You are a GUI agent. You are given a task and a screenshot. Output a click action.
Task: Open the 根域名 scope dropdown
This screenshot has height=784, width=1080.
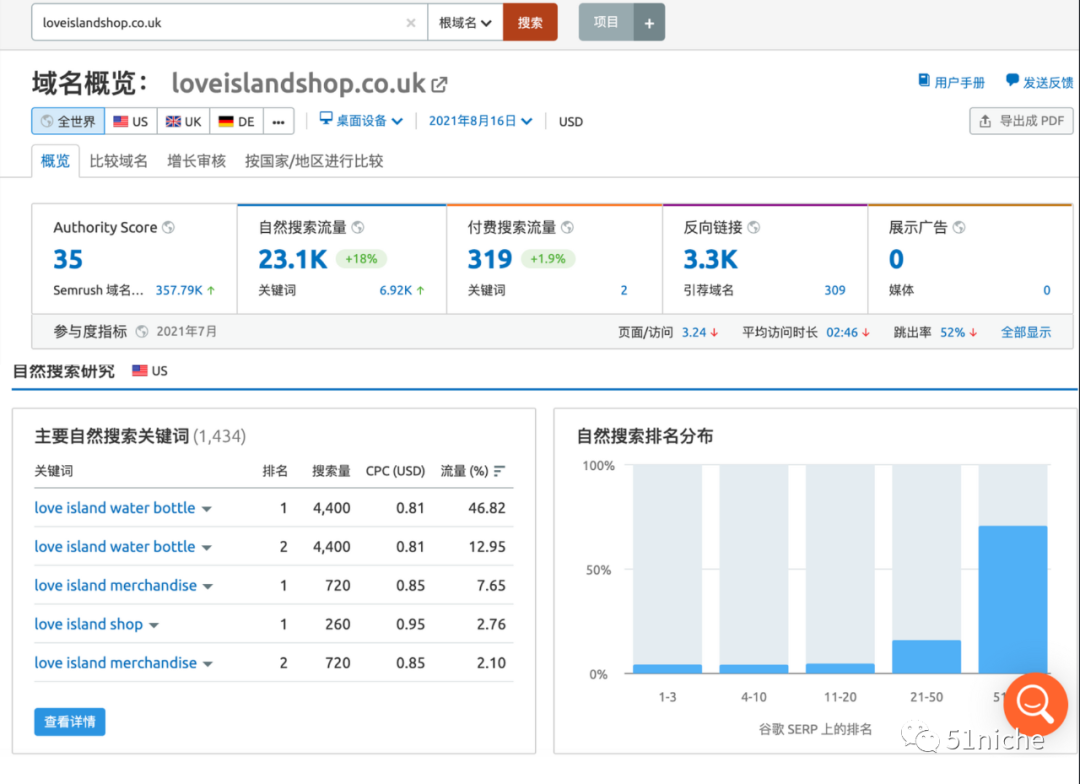tap(465, 23)
